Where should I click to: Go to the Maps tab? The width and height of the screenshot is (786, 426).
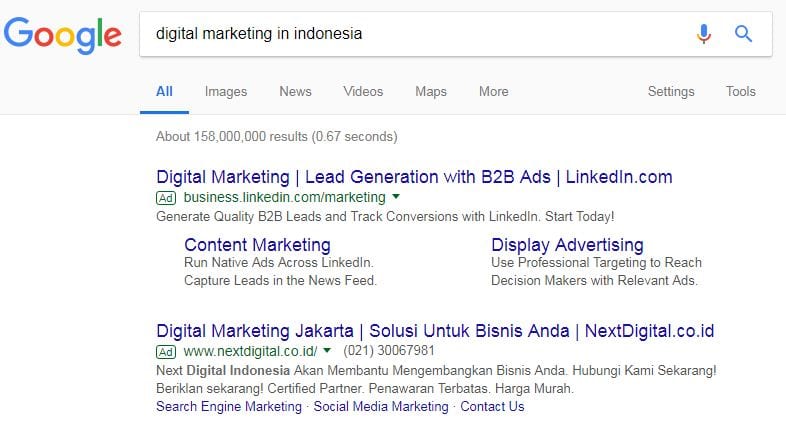431,91
